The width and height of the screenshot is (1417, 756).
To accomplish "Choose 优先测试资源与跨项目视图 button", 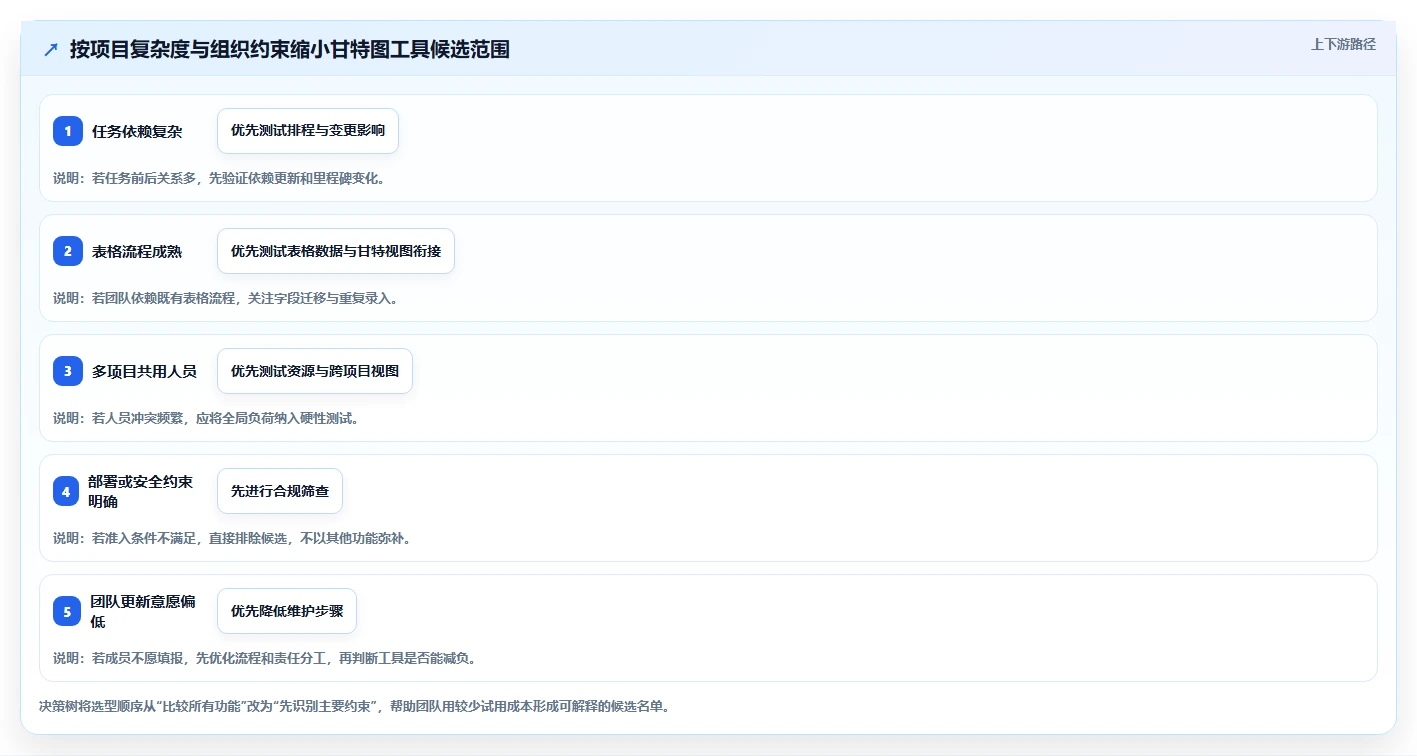I will click(x=315, y=371).
